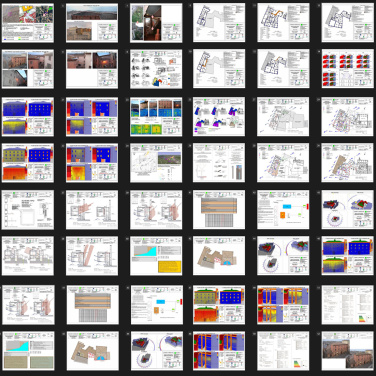This screenshot has width=376, height=376.
Task: Open the black-and-white detail drawings page
Action: 28,210
